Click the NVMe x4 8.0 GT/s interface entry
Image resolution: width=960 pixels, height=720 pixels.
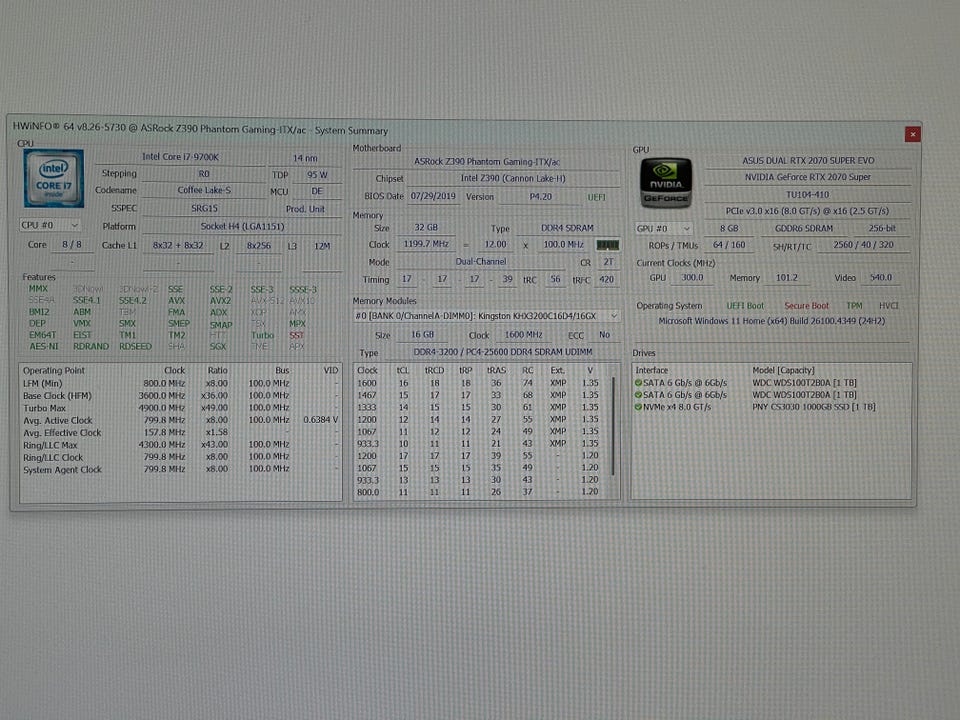[677, 407]
